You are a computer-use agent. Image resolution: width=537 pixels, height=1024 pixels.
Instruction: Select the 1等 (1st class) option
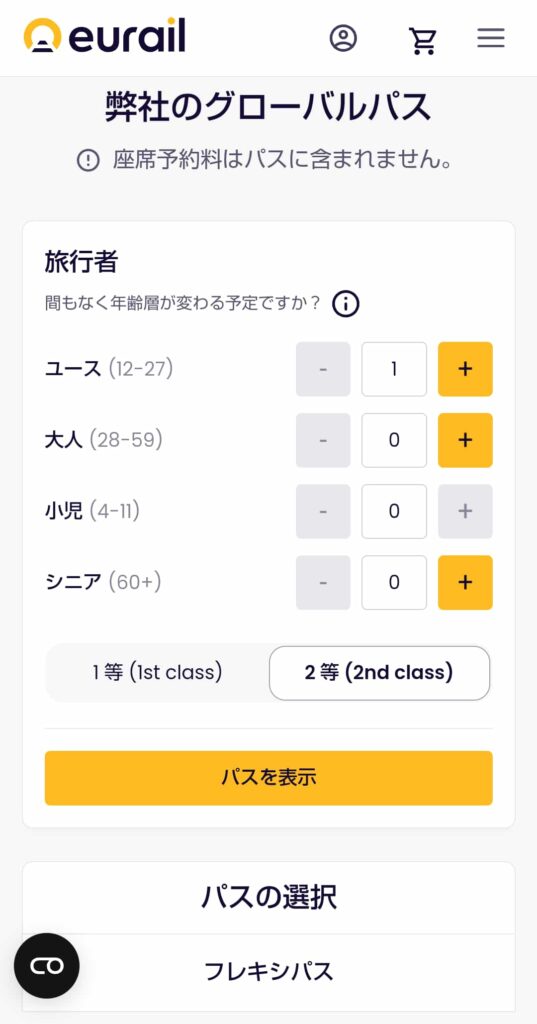coord(157,673)
